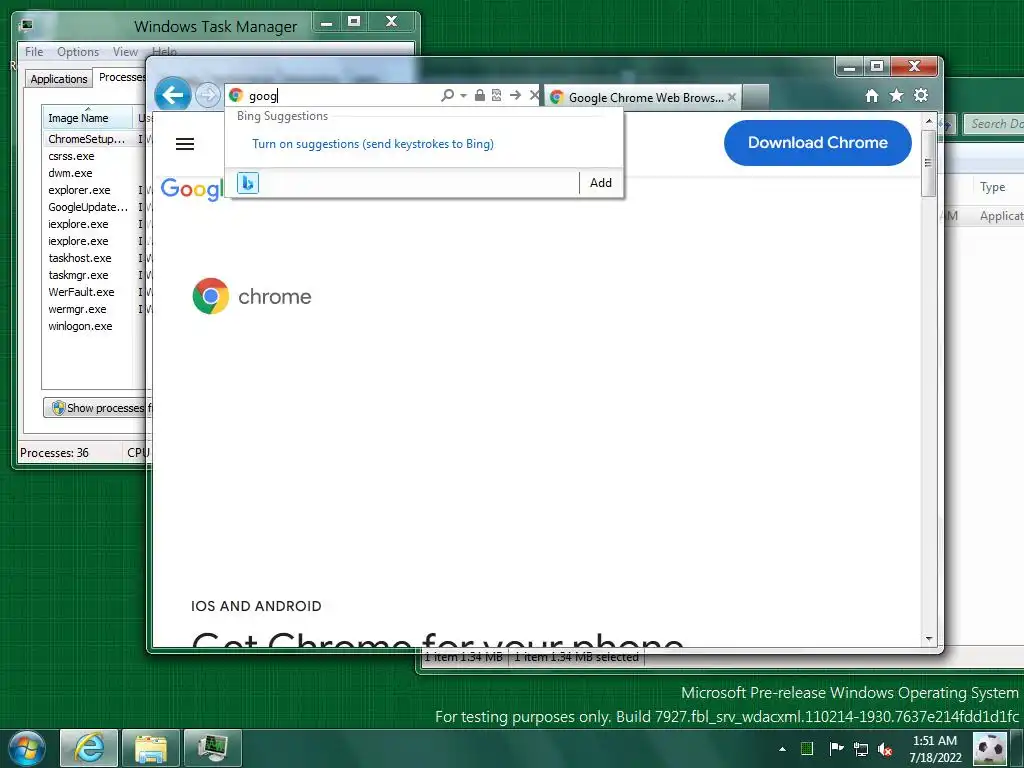Viewport: 1024px width, 768px height.
Task: Click the muted volume tray icon
Action: tap(886, 749)
